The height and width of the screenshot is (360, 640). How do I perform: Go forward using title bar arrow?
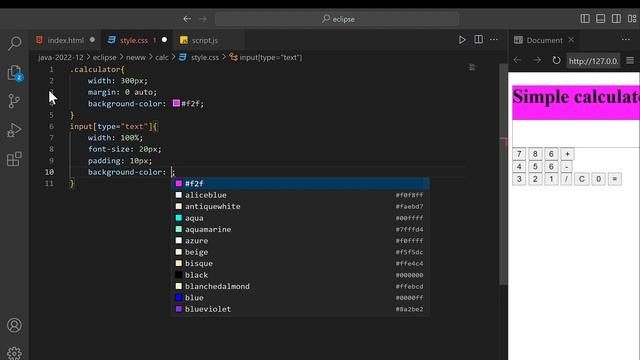tap(203, 19)
